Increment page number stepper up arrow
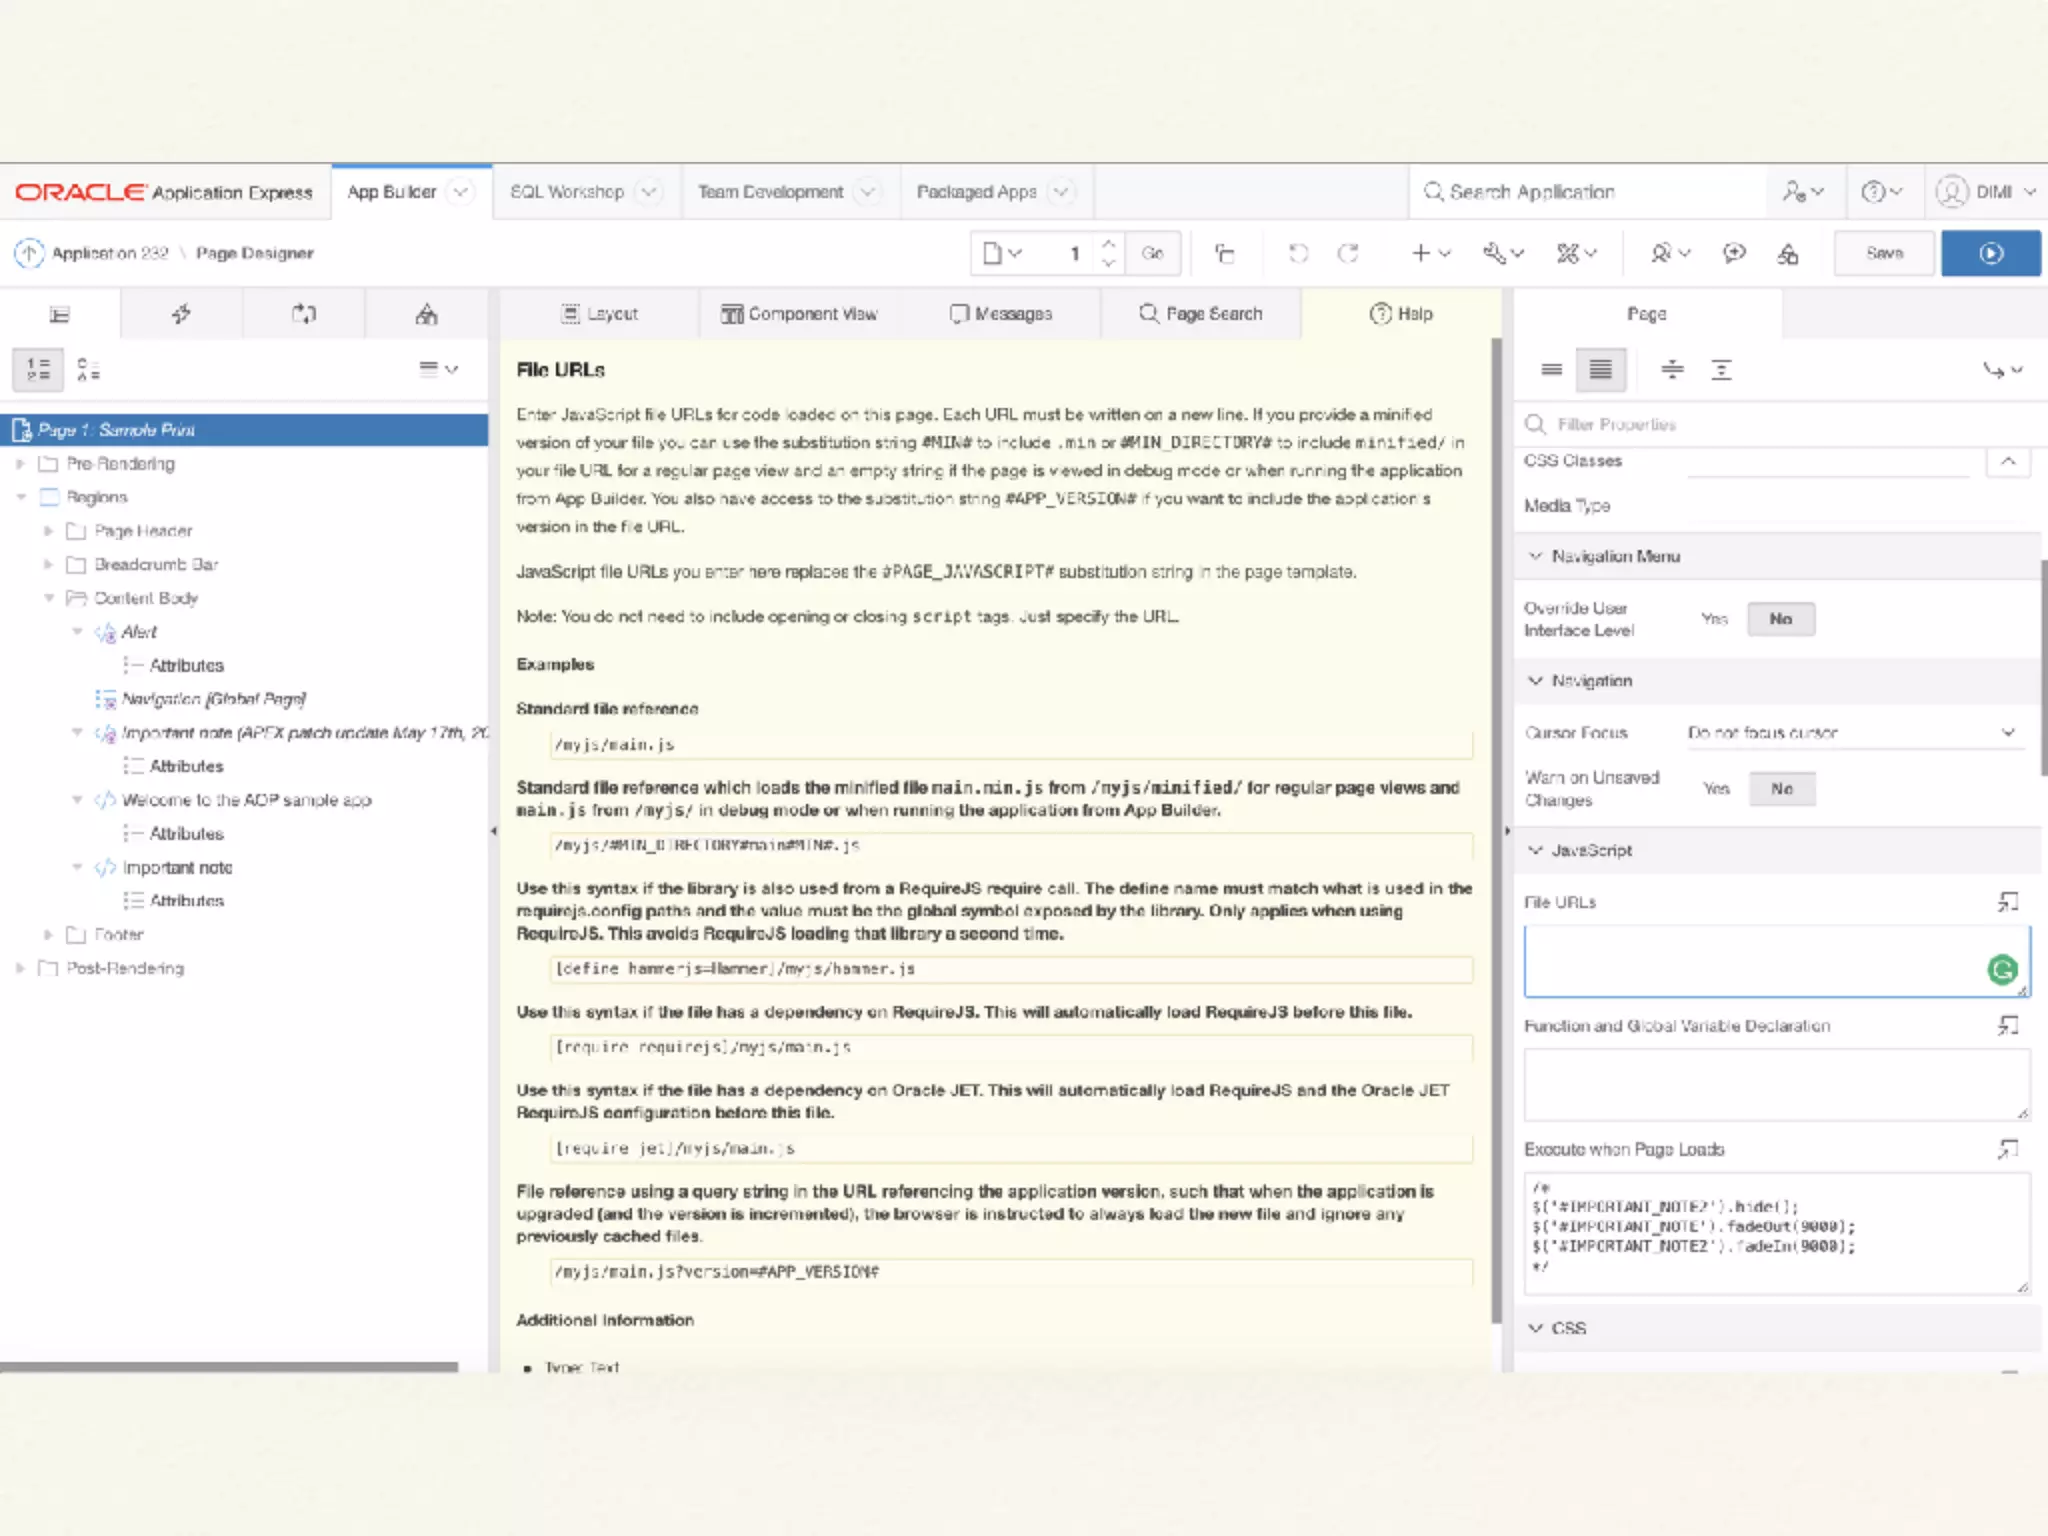 coord(1108,244)
